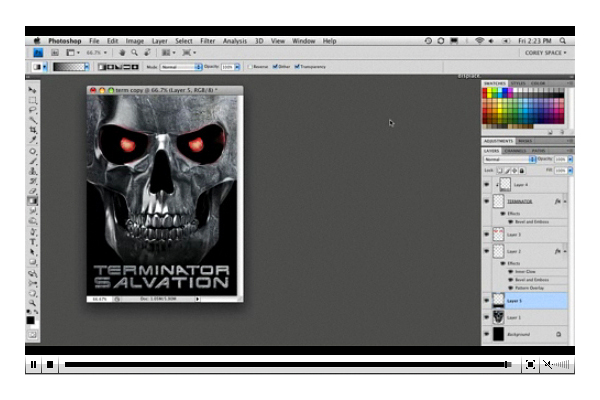This screenshot has width=600, height=400.
Task: Select the Path Selection tool
Action: click(33, 252)
